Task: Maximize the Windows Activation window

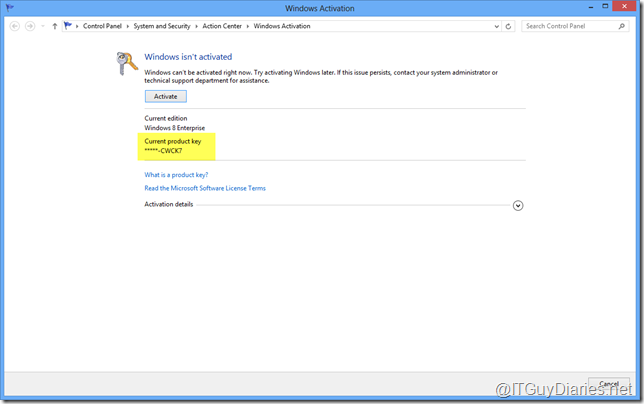Action: (605, 6)
